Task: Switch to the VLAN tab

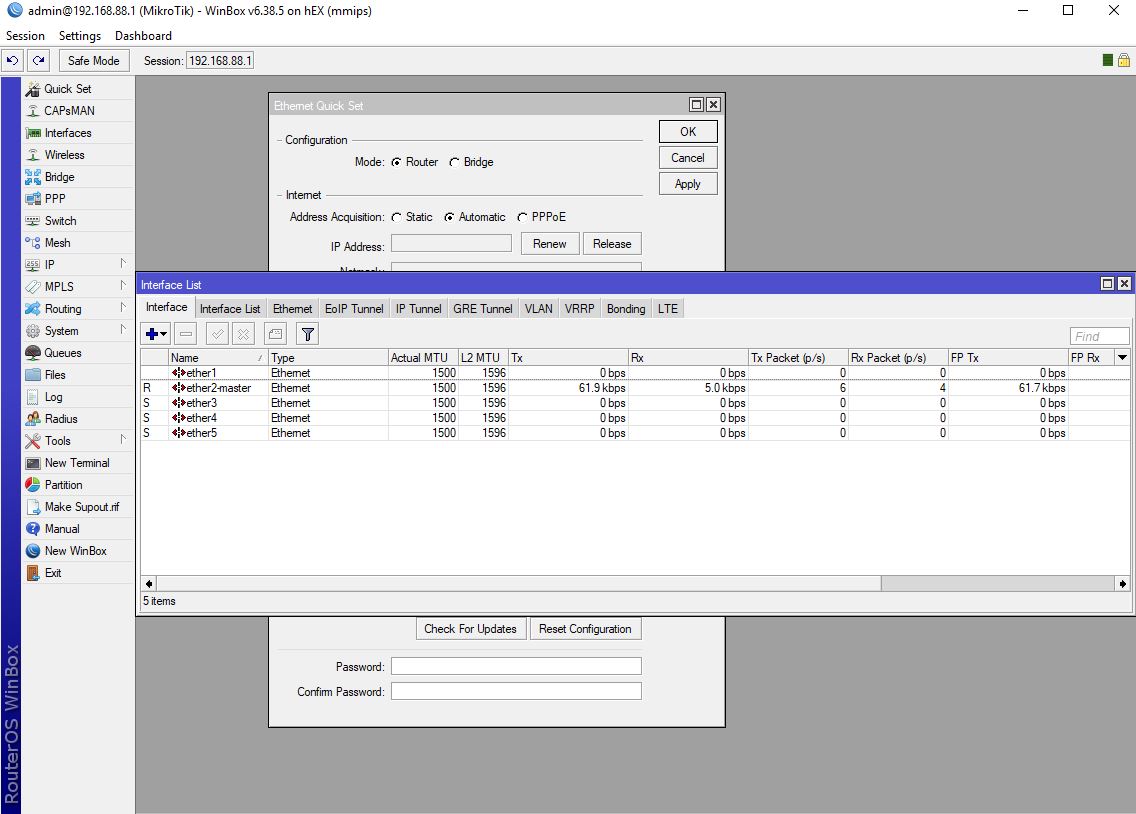Action: coord(538,309)
